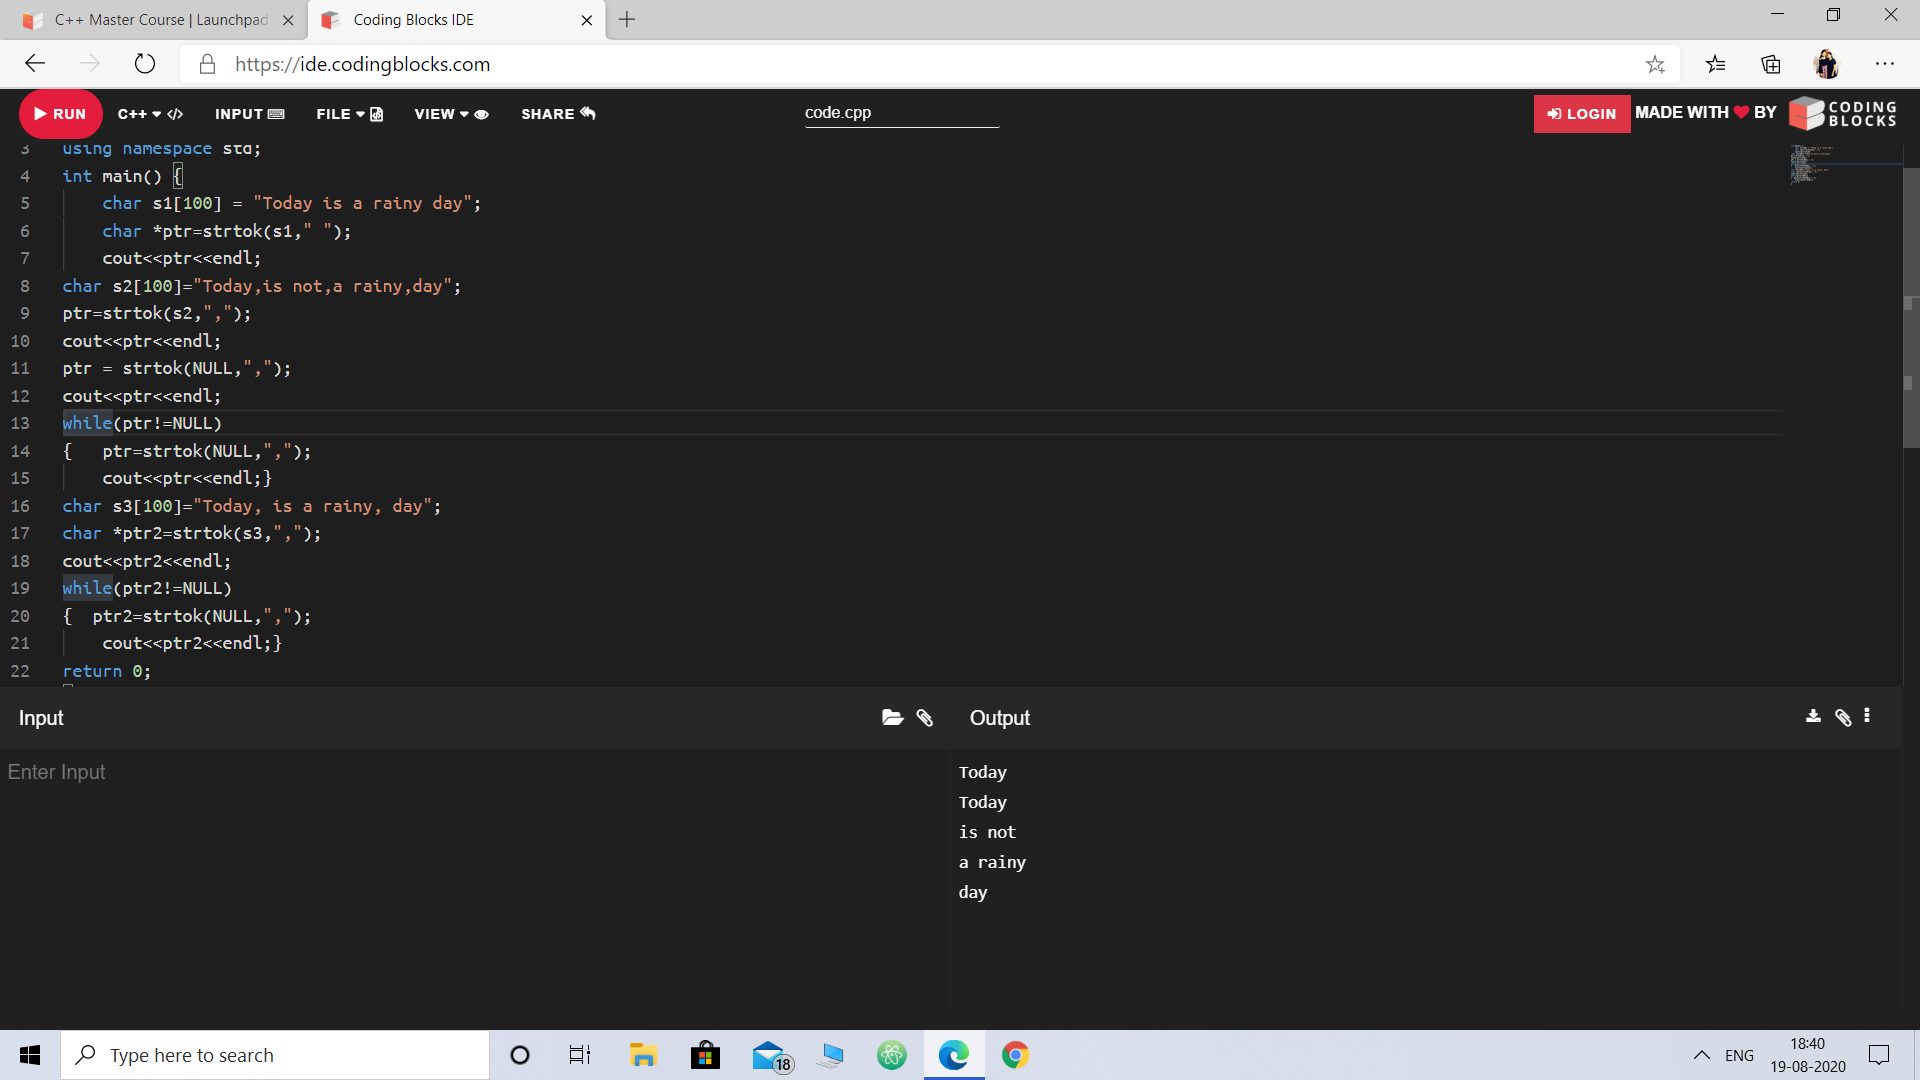This screenshot has width=1920, height=1080.
Task: Open Chrome from the taskbar
Action: click(x=1015, y=1055)
